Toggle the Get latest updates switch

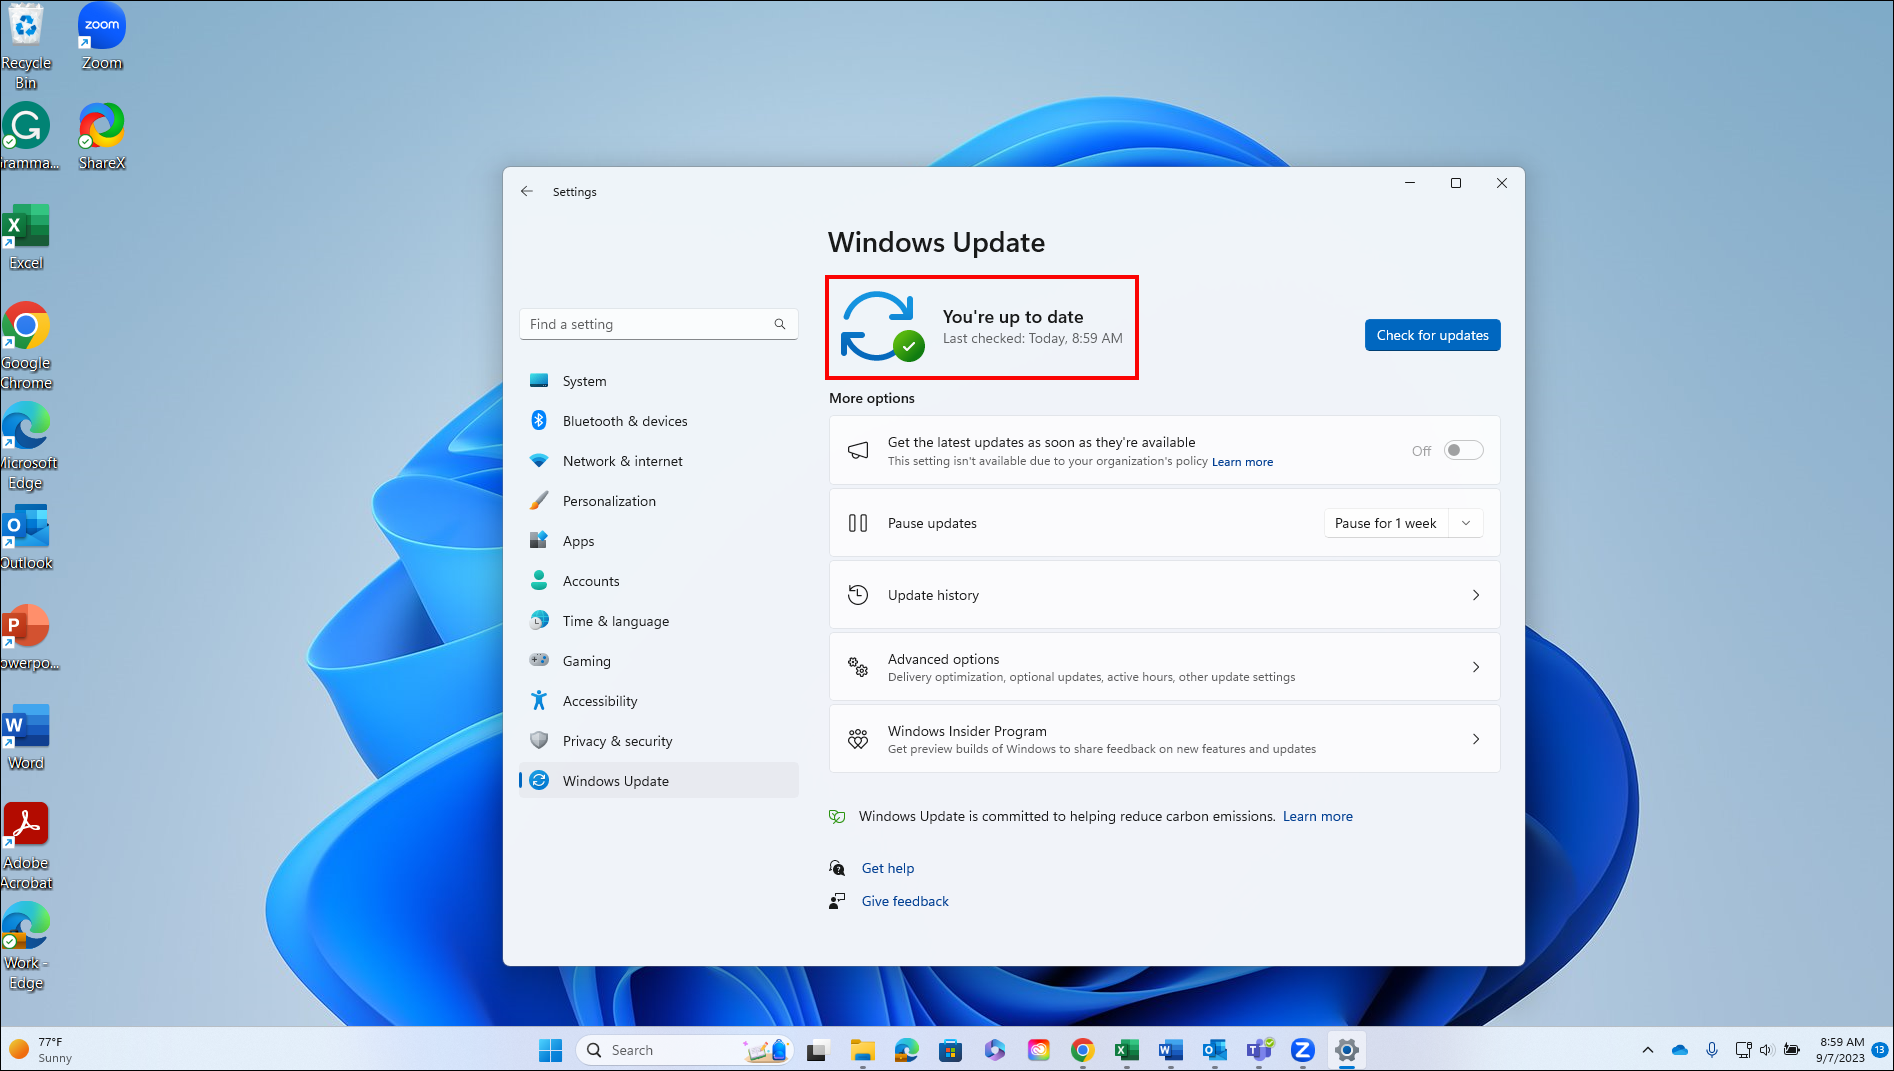1462,450
